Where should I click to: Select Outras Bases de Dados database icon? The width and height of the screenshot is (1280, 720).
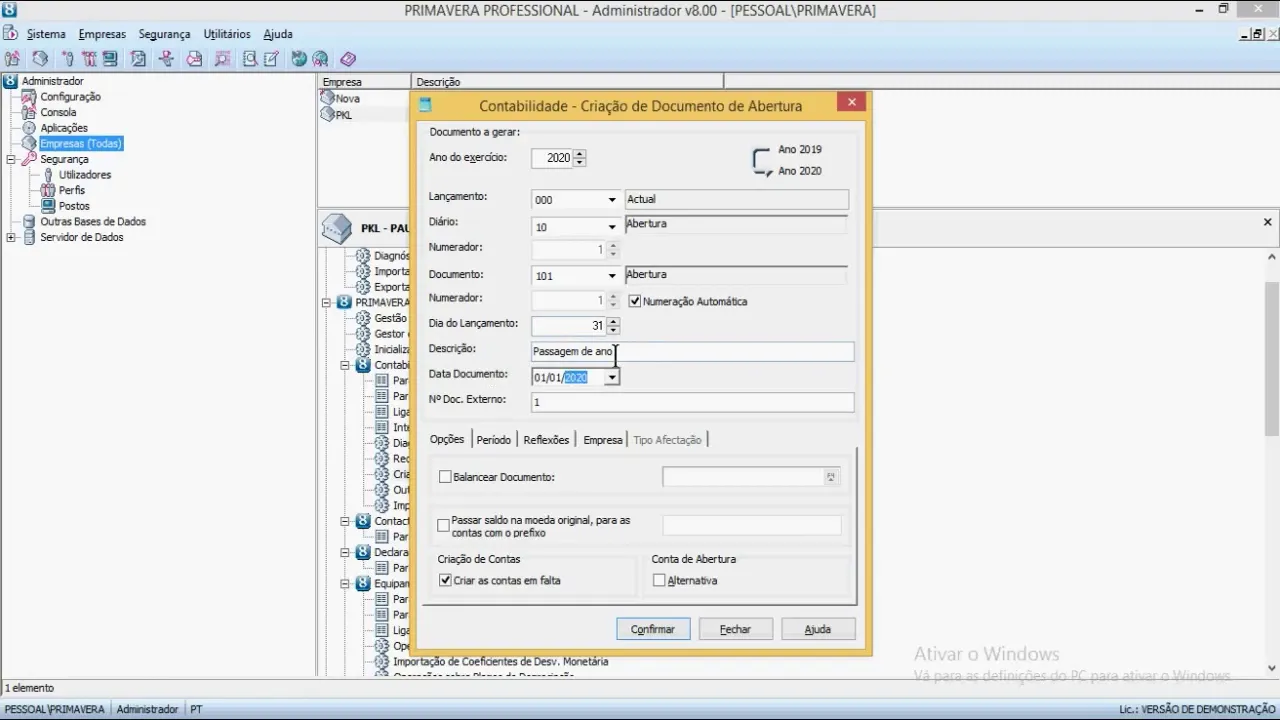pos(29,222)
